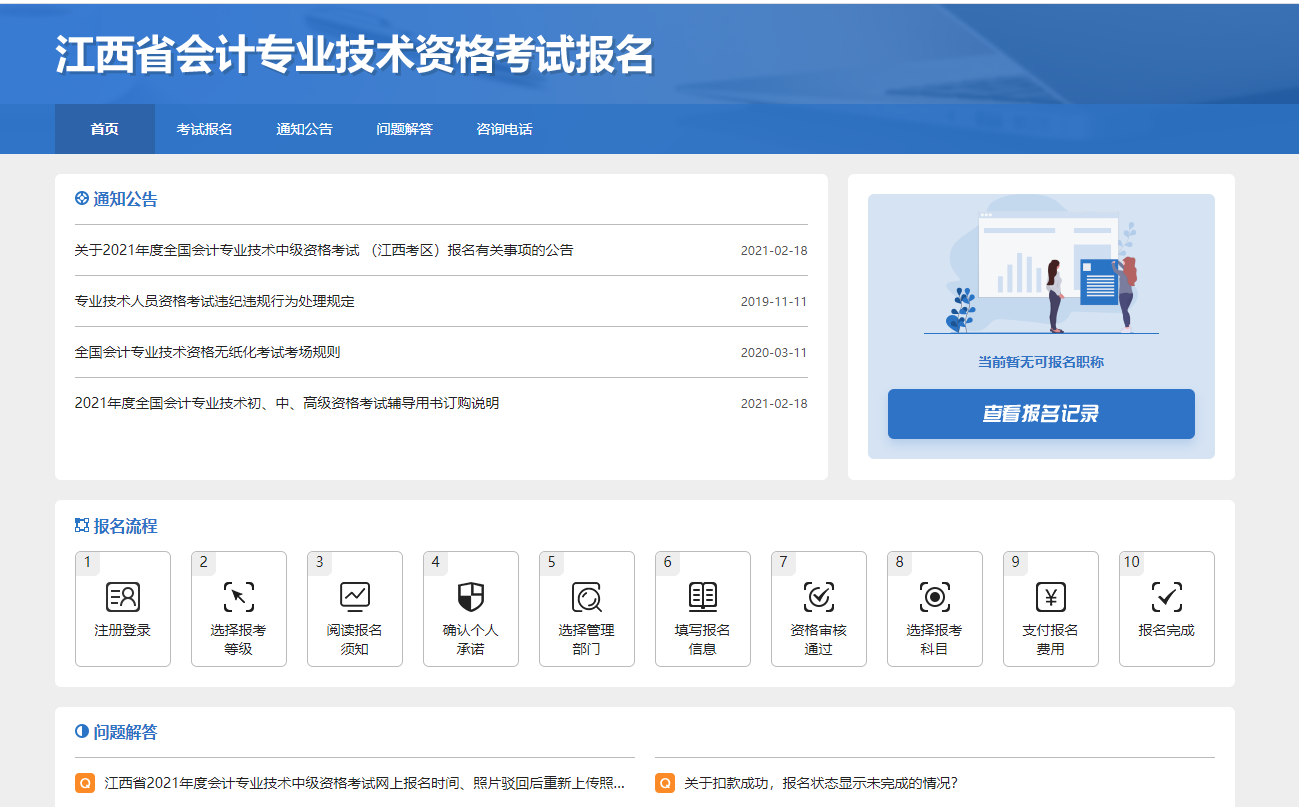Switch to the 咨询电话 tab

tap(504, 128)
